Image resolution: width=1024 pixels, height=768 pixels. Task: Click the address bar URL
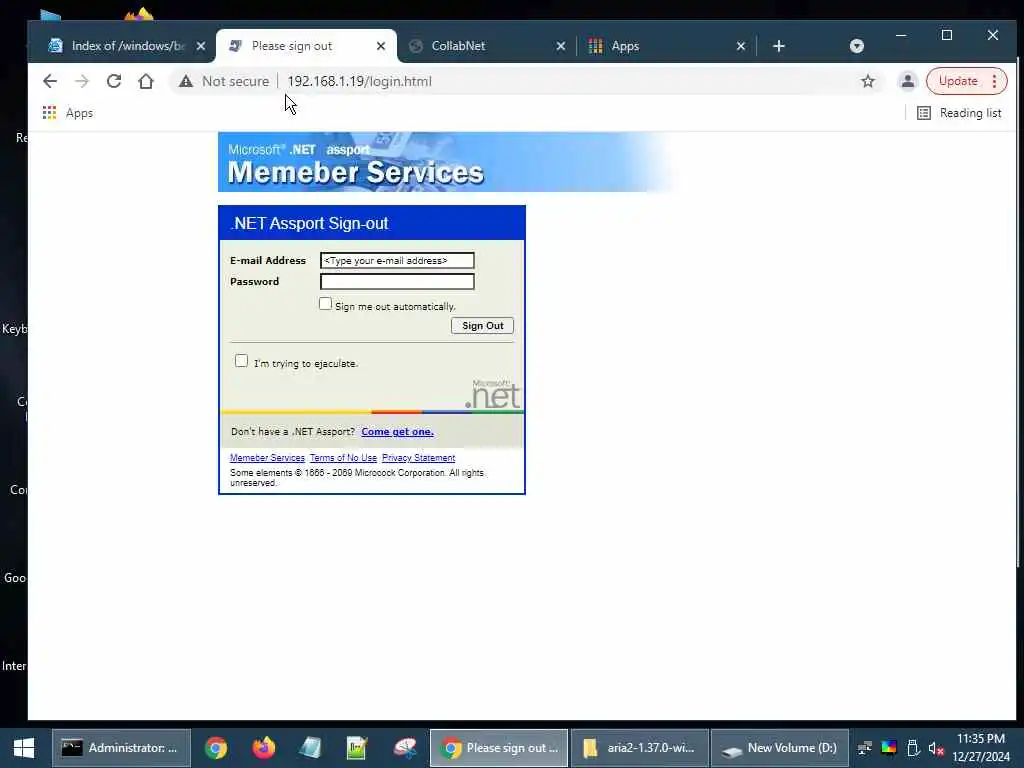359,81
